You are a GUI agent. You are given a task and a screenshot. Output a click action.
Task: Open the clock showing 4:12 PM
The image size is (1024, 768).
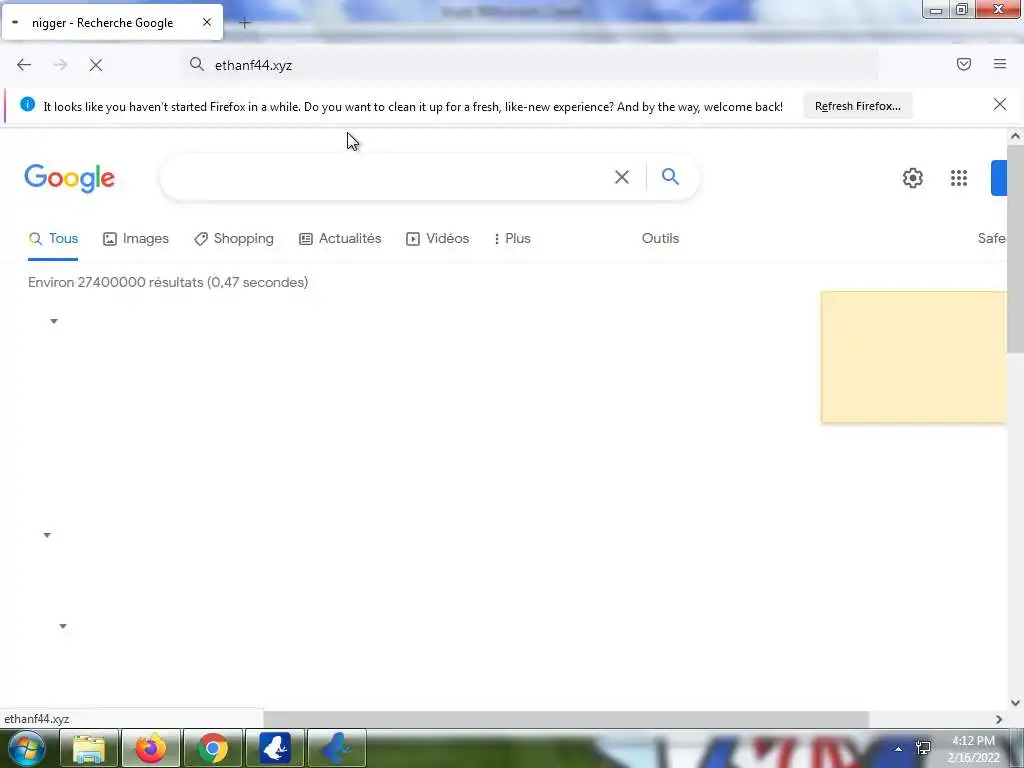(x=973, y=749)
